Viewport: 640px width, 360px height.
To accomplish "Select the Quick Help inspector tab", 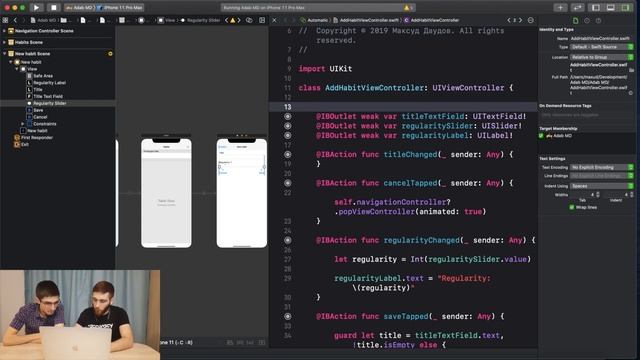I will pos(598,20).
